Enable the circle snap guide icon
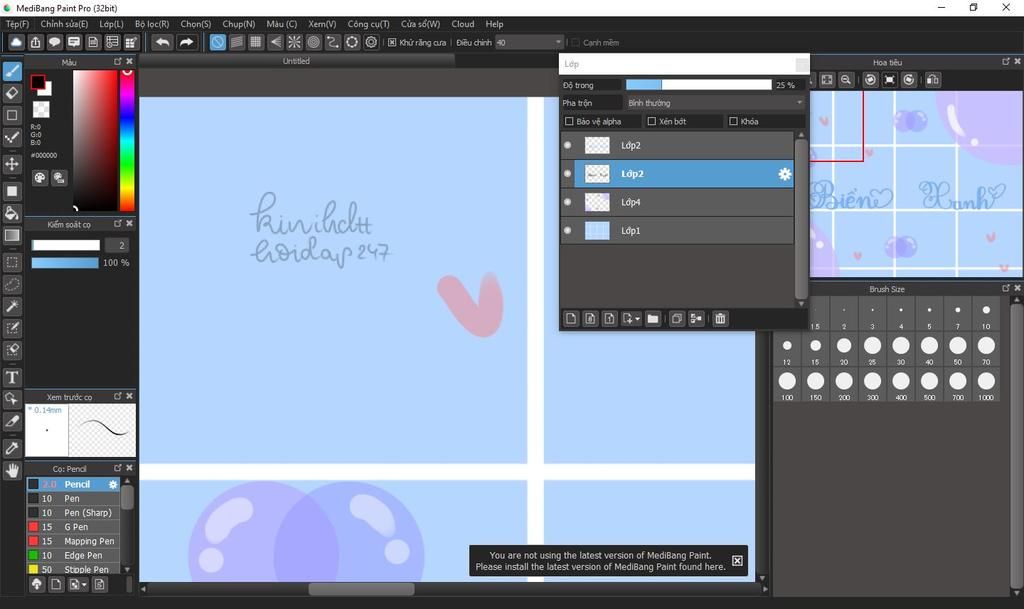The height and width of the screenshot is (609, 1024). pyautogui.click(x=313, y=42)
